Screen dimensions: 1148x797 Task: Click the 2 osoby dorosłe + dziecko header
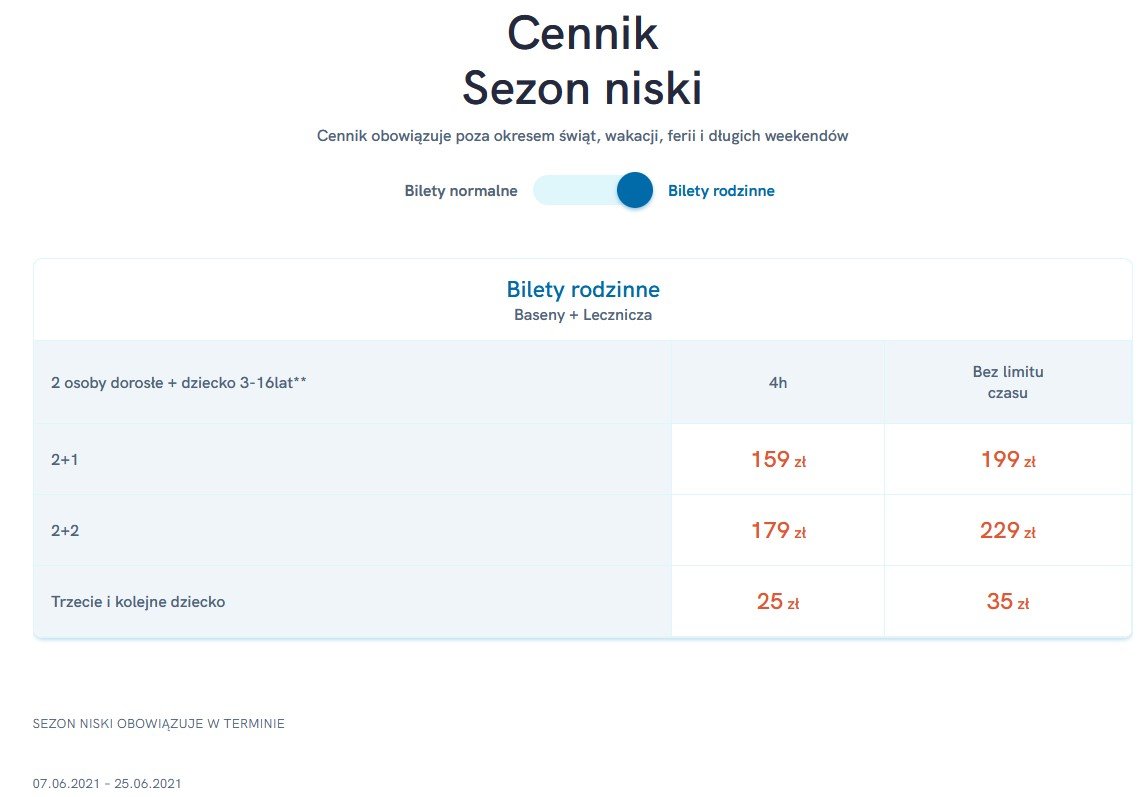pyautogui.click(x=179, y=383)
